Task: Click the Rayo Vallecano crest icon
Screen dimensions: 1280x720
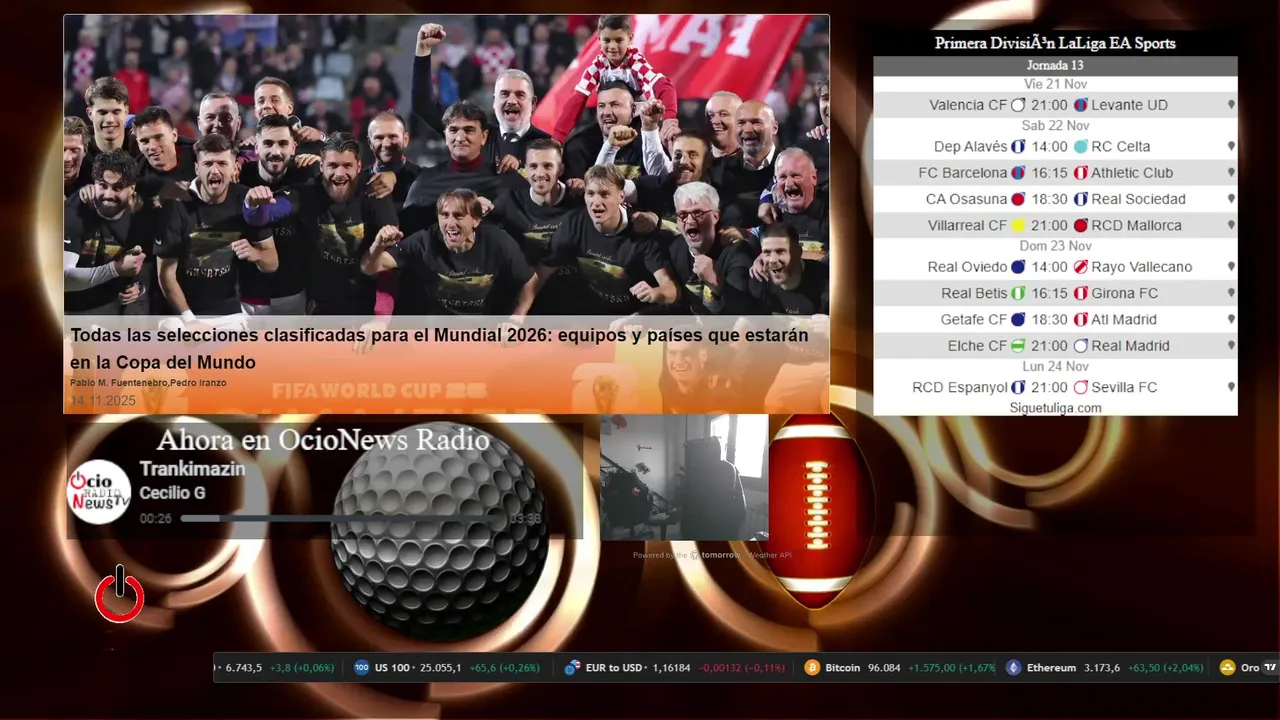Action: (1081, 267)
